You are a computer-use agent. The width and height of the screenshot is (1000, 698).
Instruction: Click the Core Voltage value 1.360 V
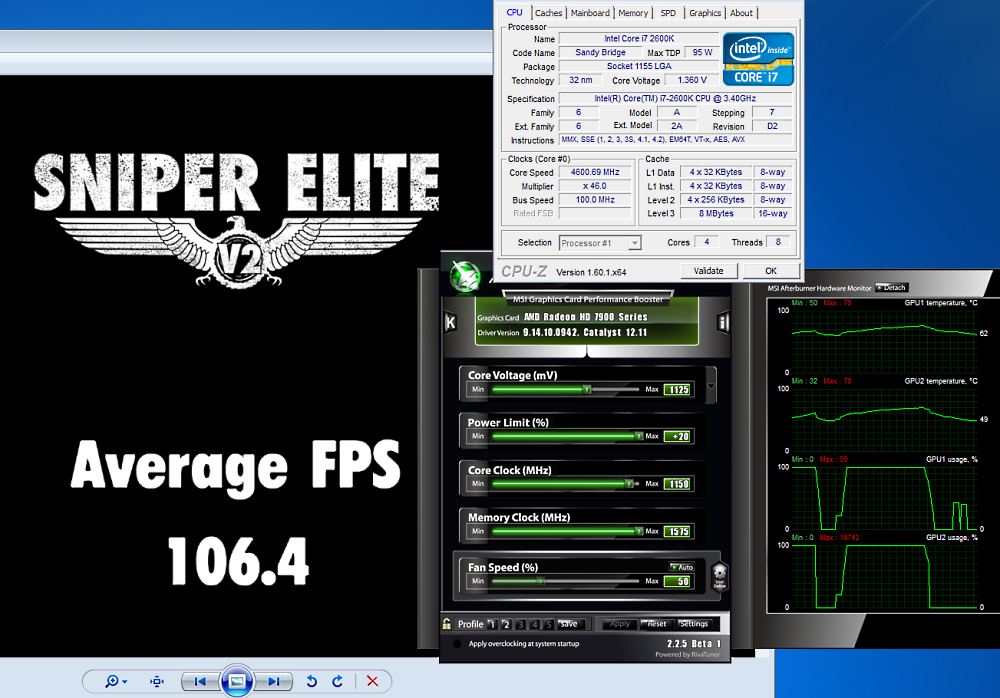(692, 80)
